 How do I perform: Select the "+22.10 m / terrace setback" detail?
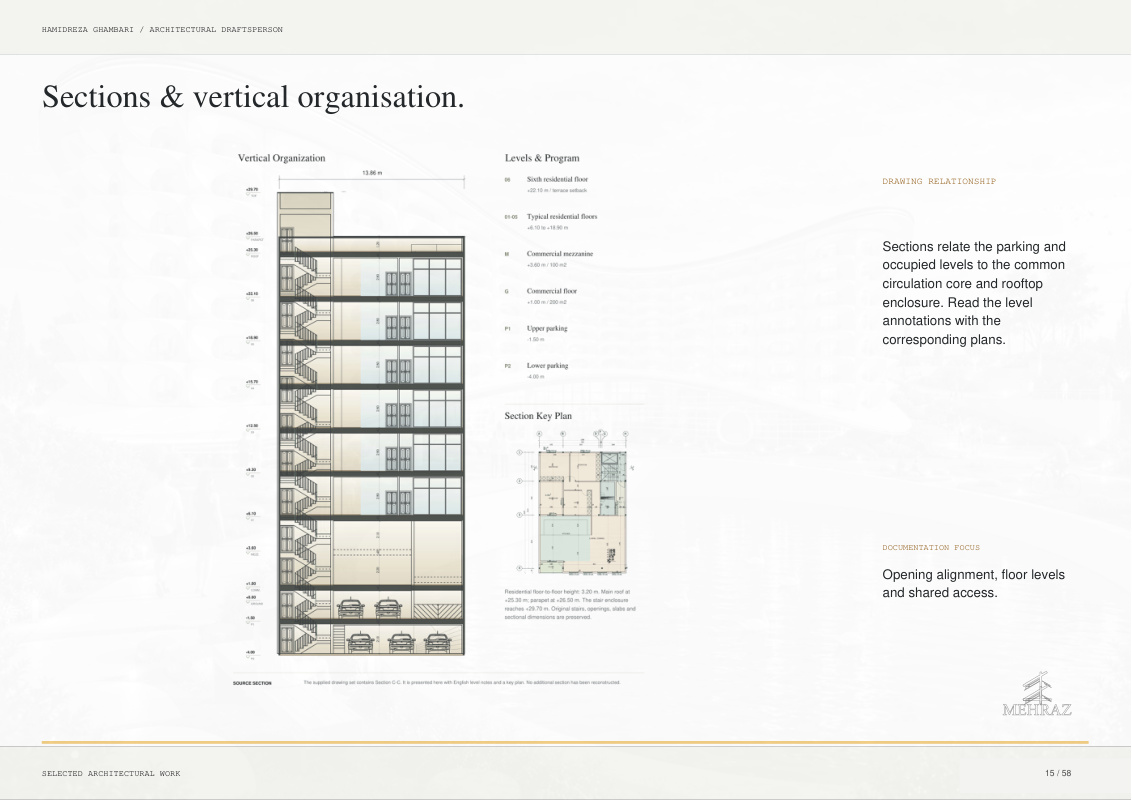(x=557, y=191)
